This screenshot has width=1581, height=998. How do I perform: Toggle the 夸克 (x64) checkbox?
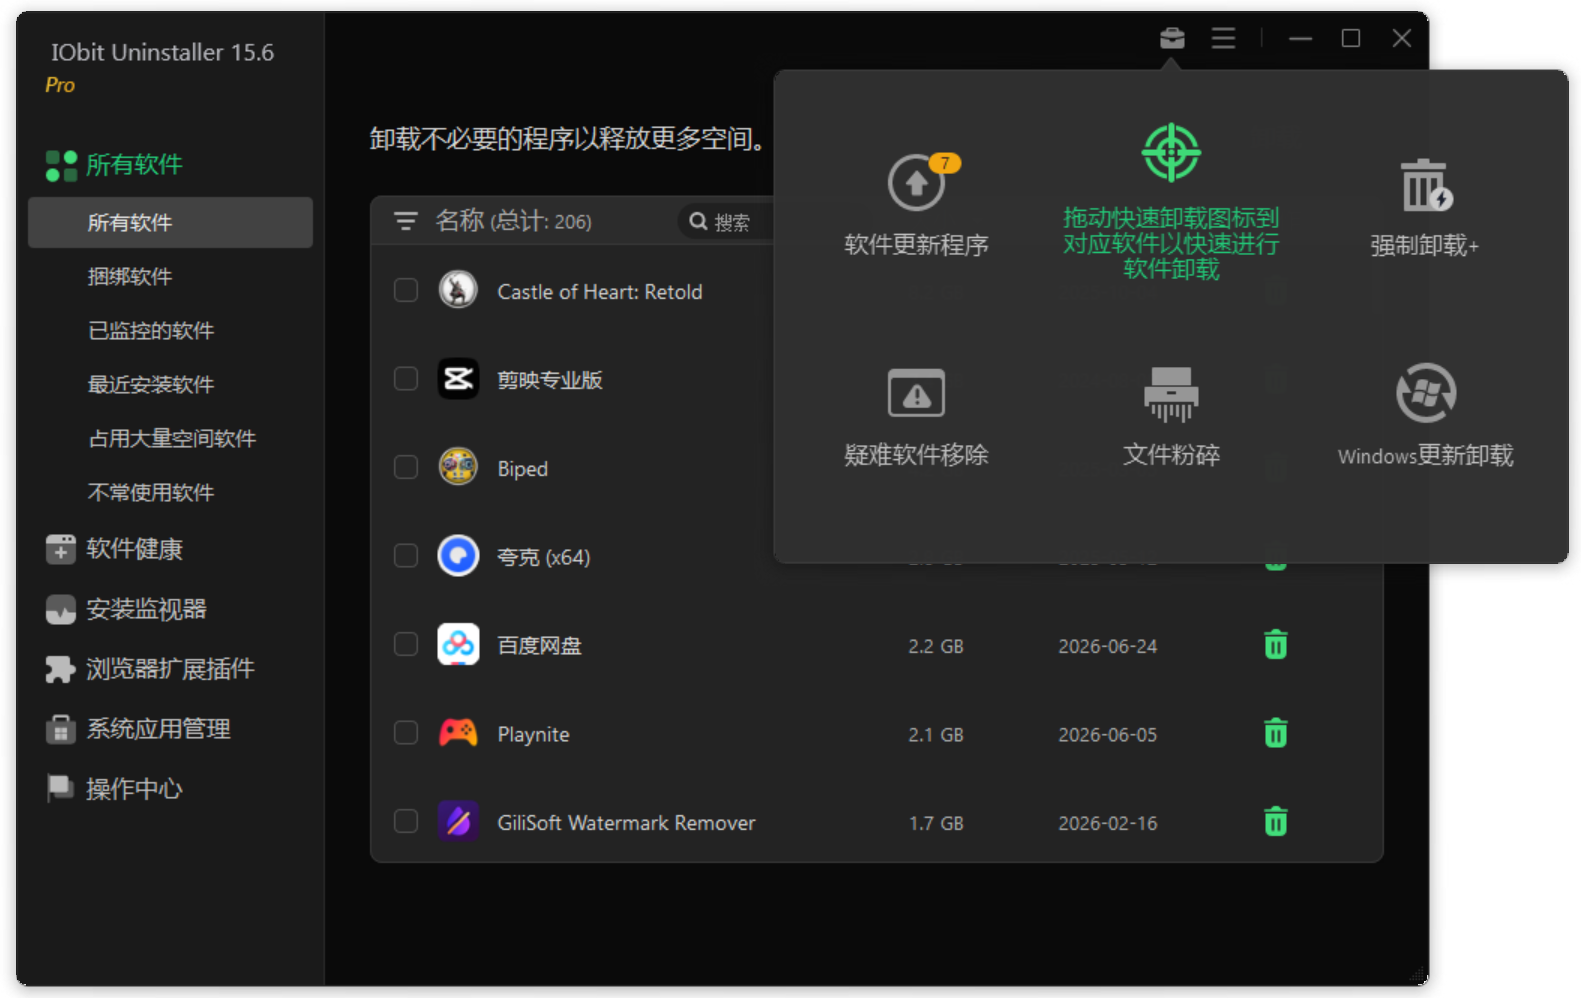(405, 556)
